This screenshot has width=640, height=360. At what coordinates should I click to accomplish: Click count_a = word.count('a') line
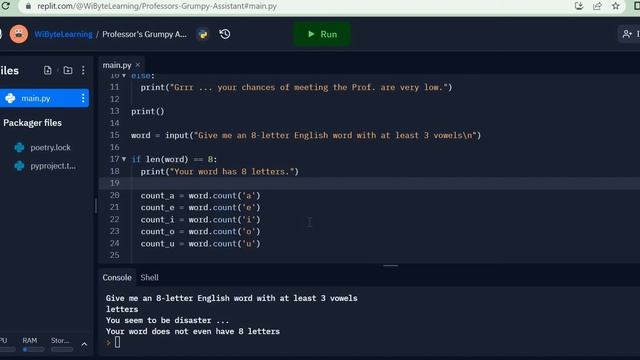200,196
